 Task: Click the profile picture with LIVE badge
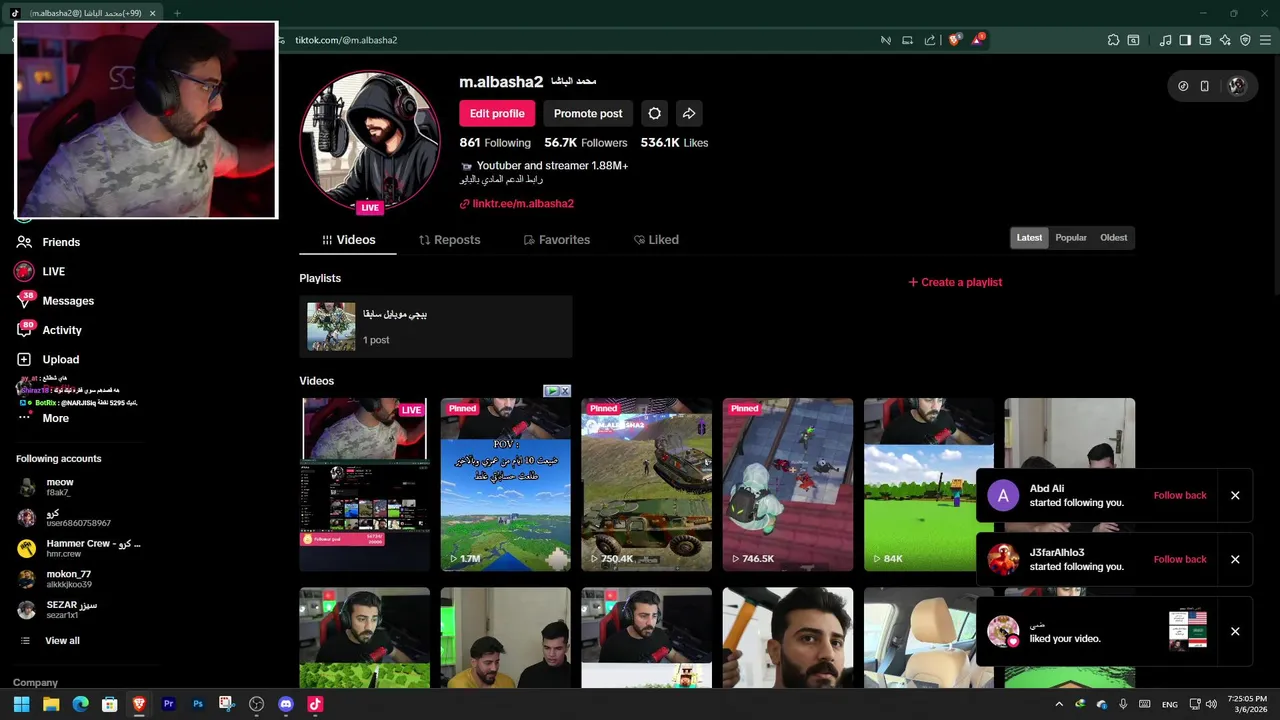(x=370, y=140)
